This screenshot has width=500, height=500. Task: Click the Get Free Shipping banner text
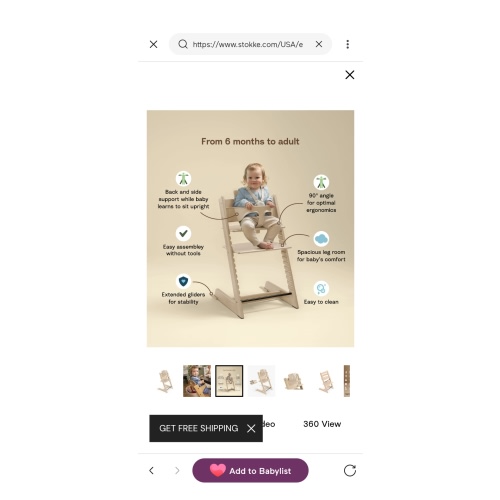199,428
